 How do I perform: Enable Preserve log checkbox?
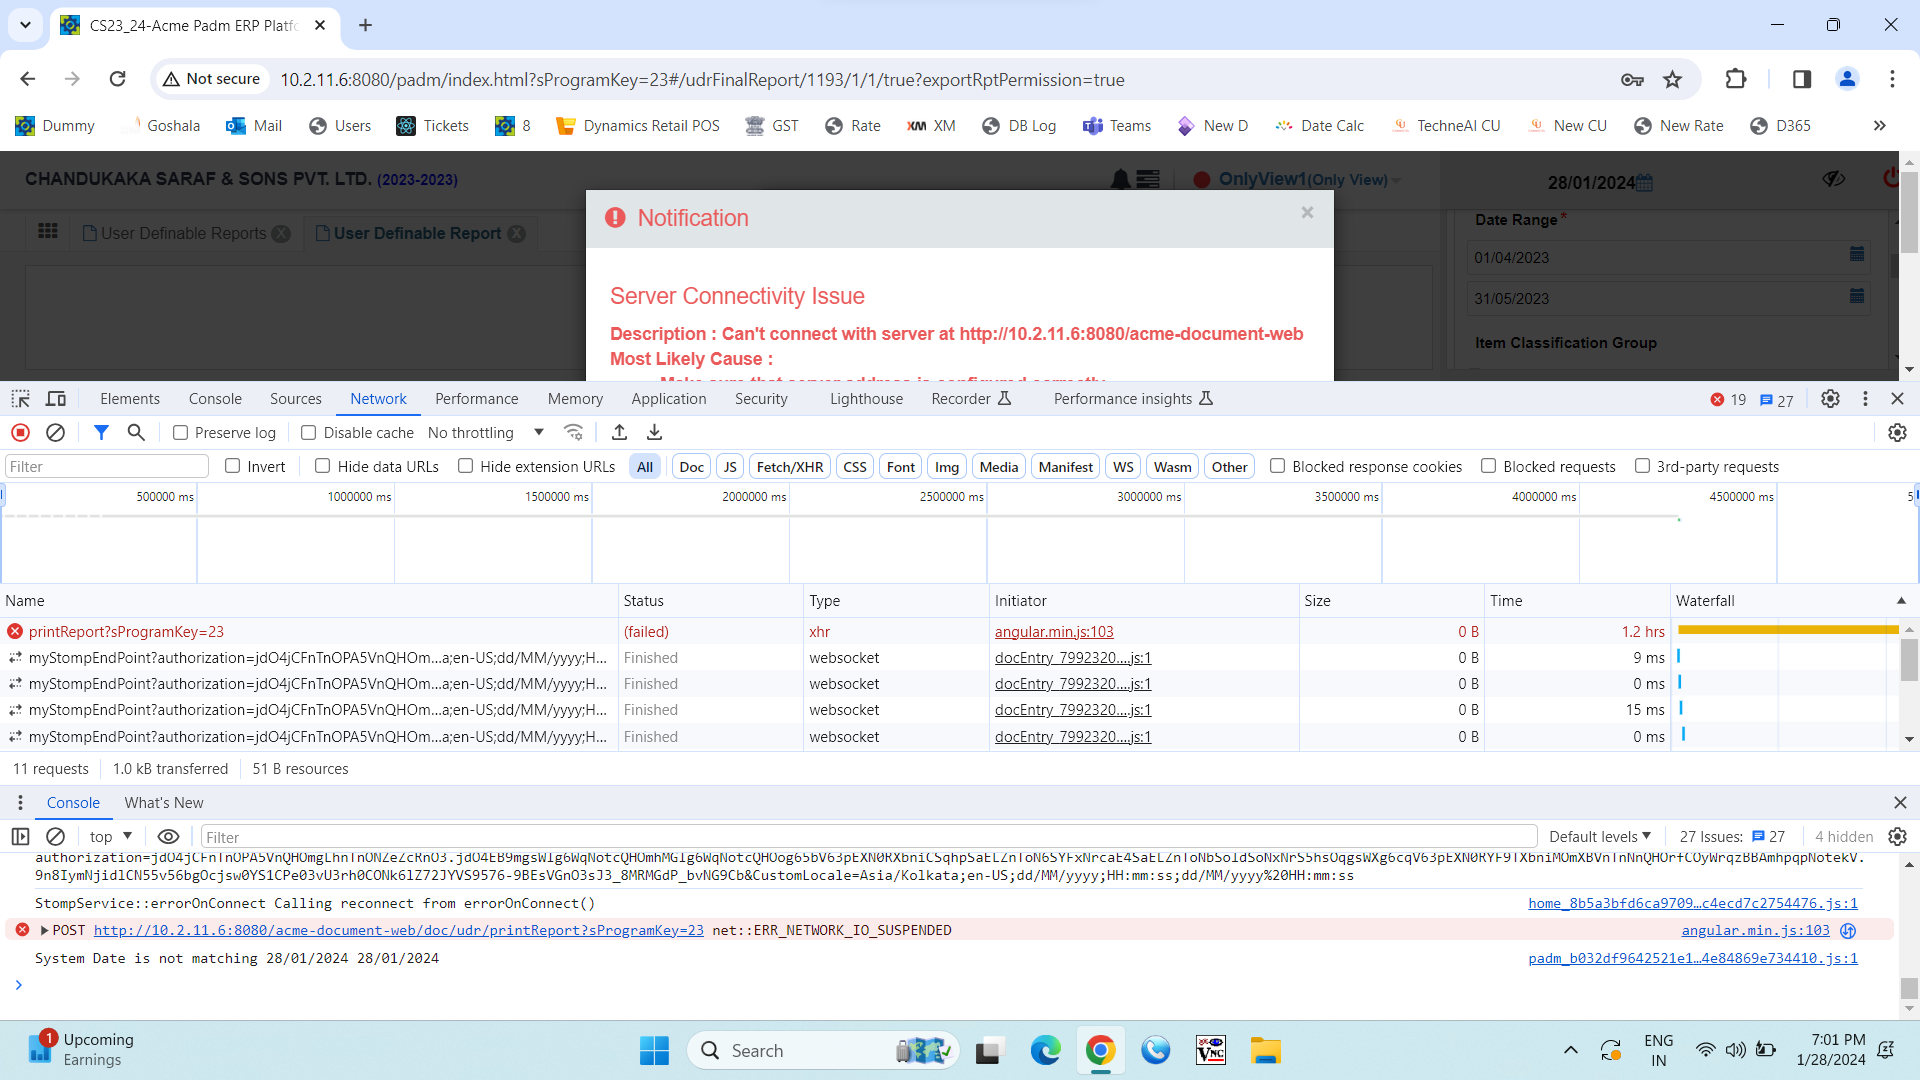(x=180, y=433)
